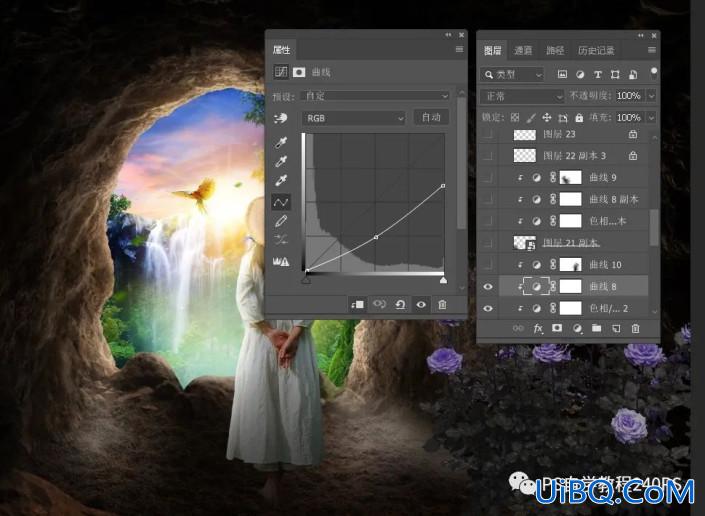Screen dimensions: 705x516
Task: Click the fill 100% field
Action: coord(629,118)
